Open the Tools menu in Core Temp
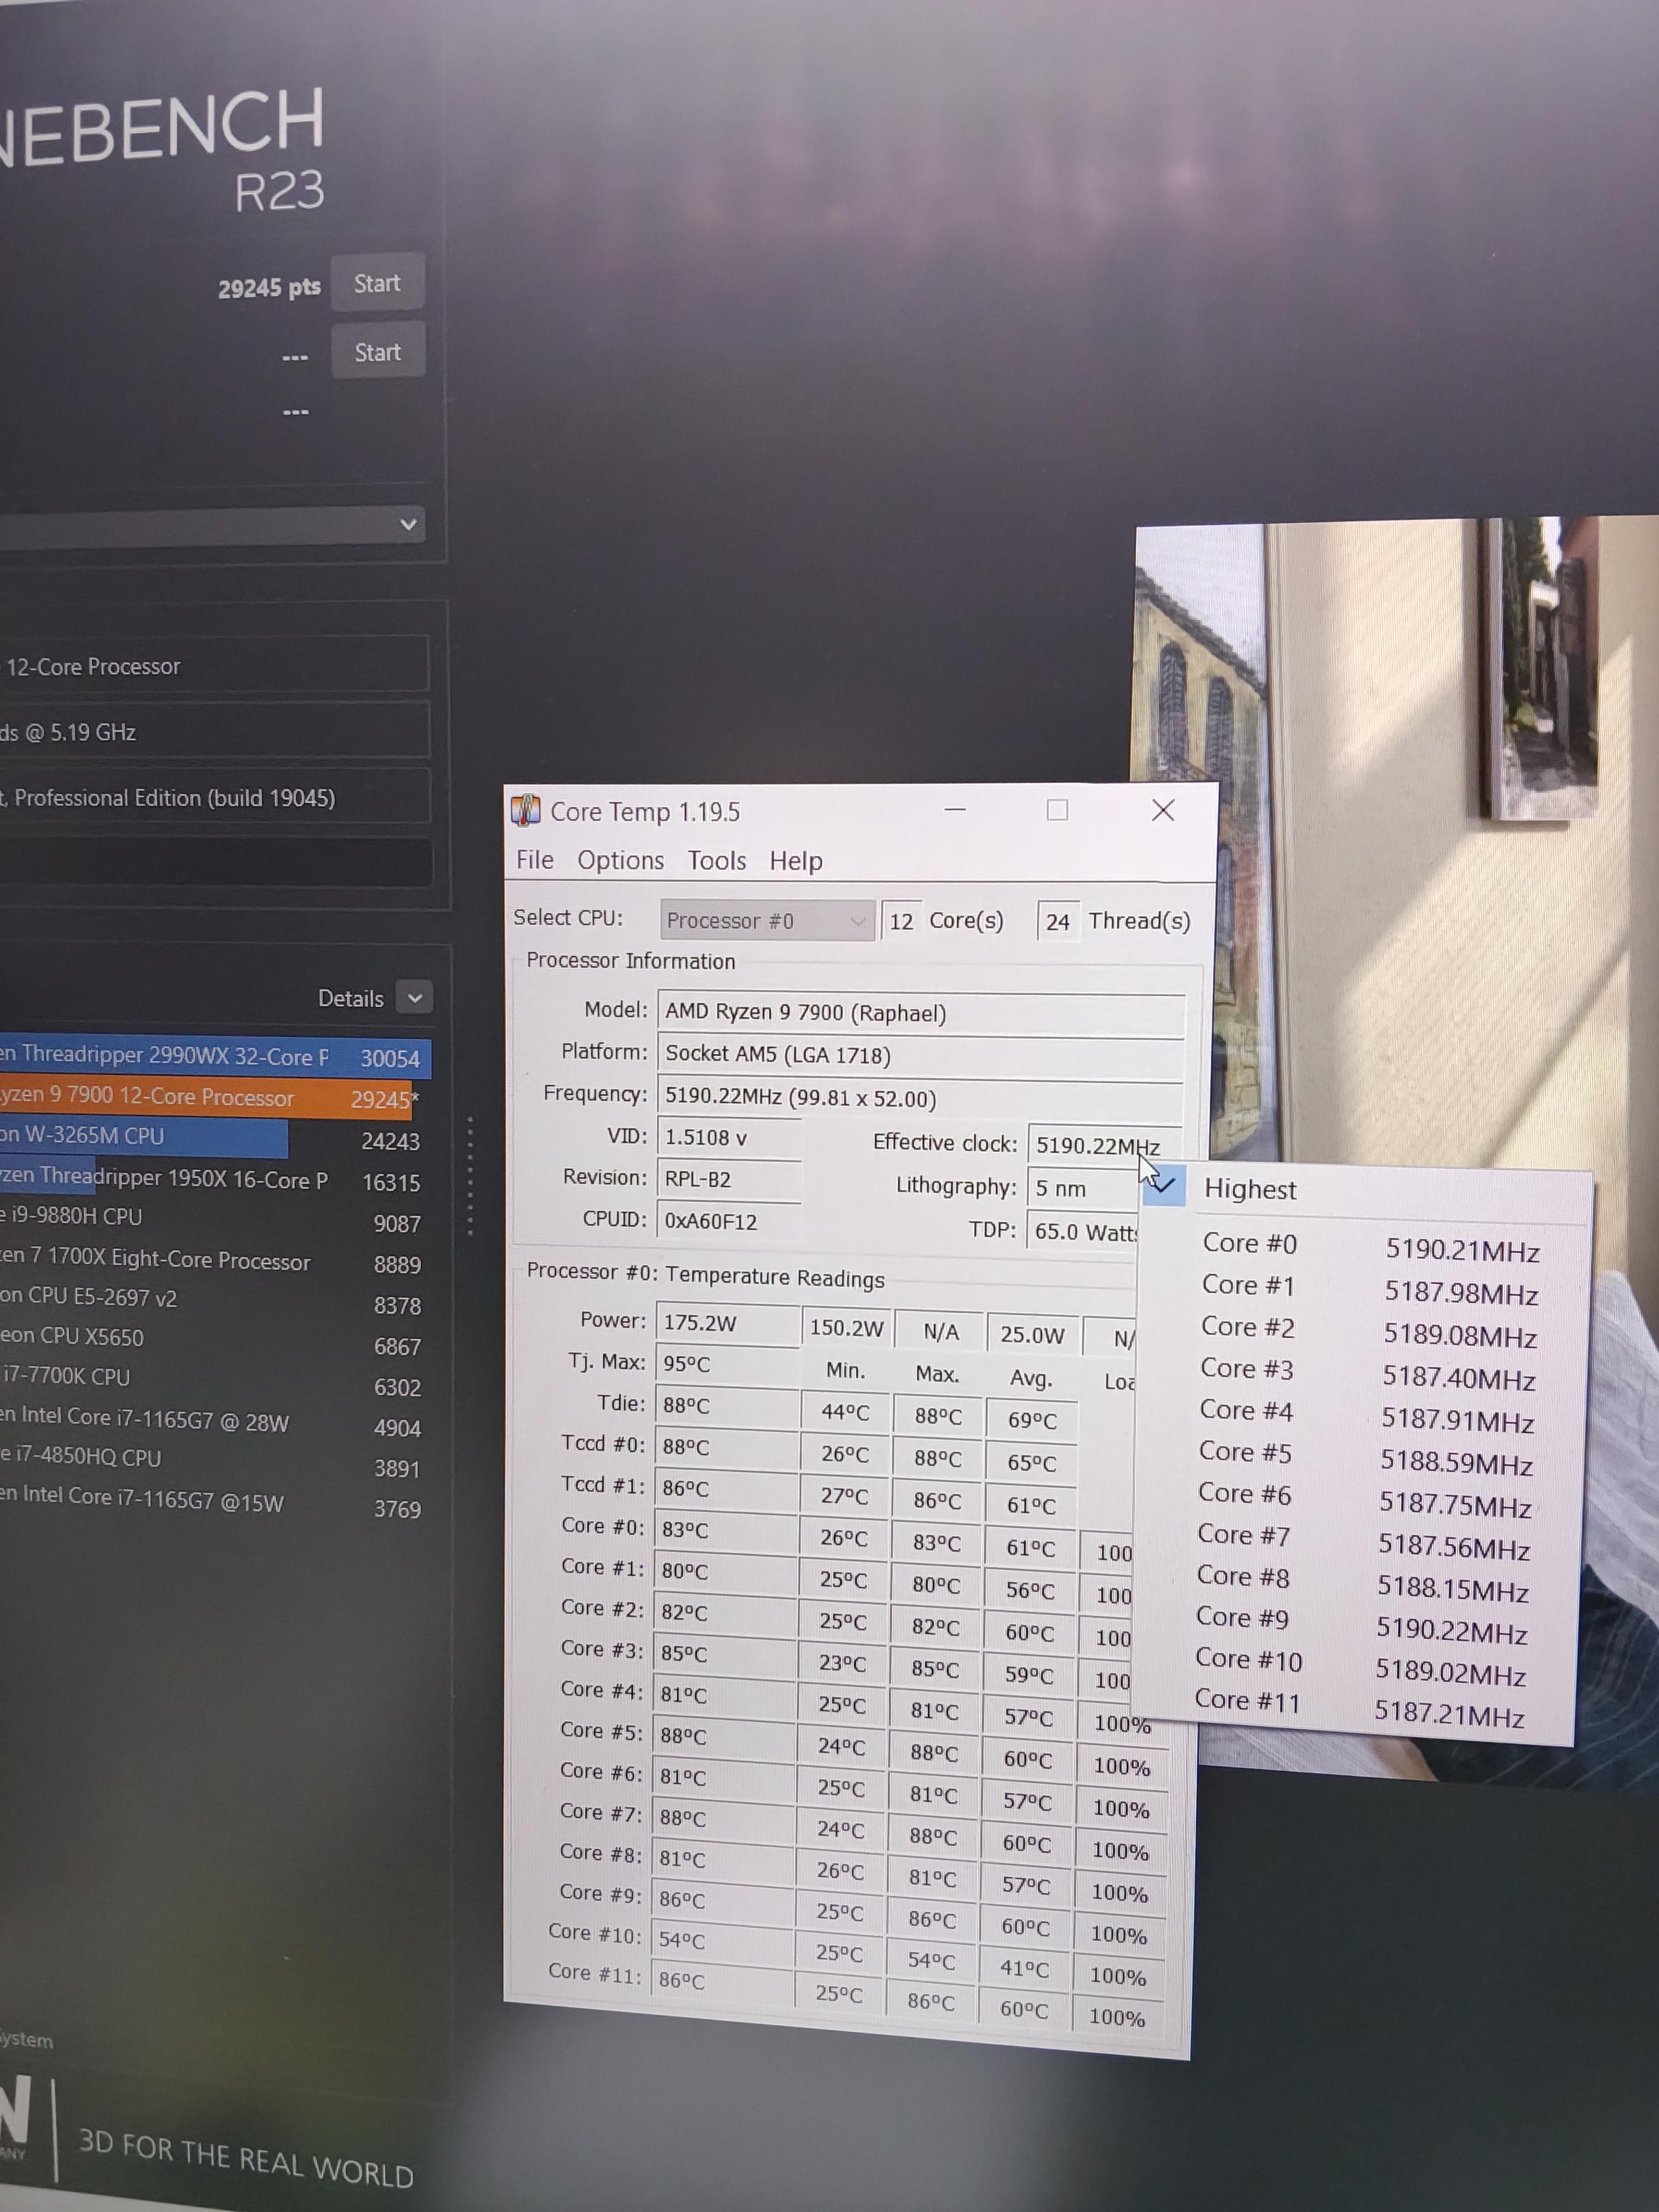Screen dimensions: 1659x2212 (x=716, y=861)
